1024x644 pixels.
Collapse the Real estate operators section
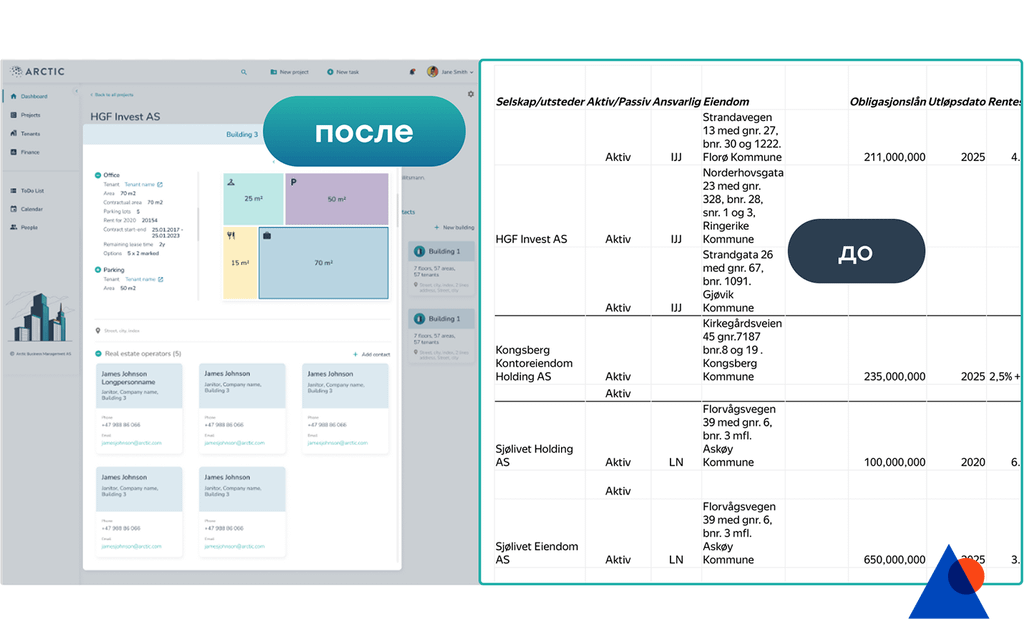coord(99,354)
